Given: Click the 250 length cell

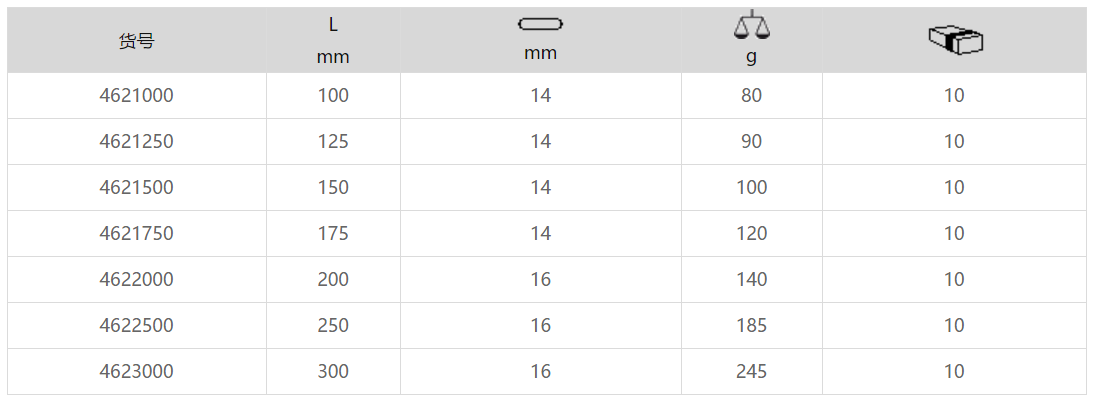Looking at the screenshot, I should 333,326.
